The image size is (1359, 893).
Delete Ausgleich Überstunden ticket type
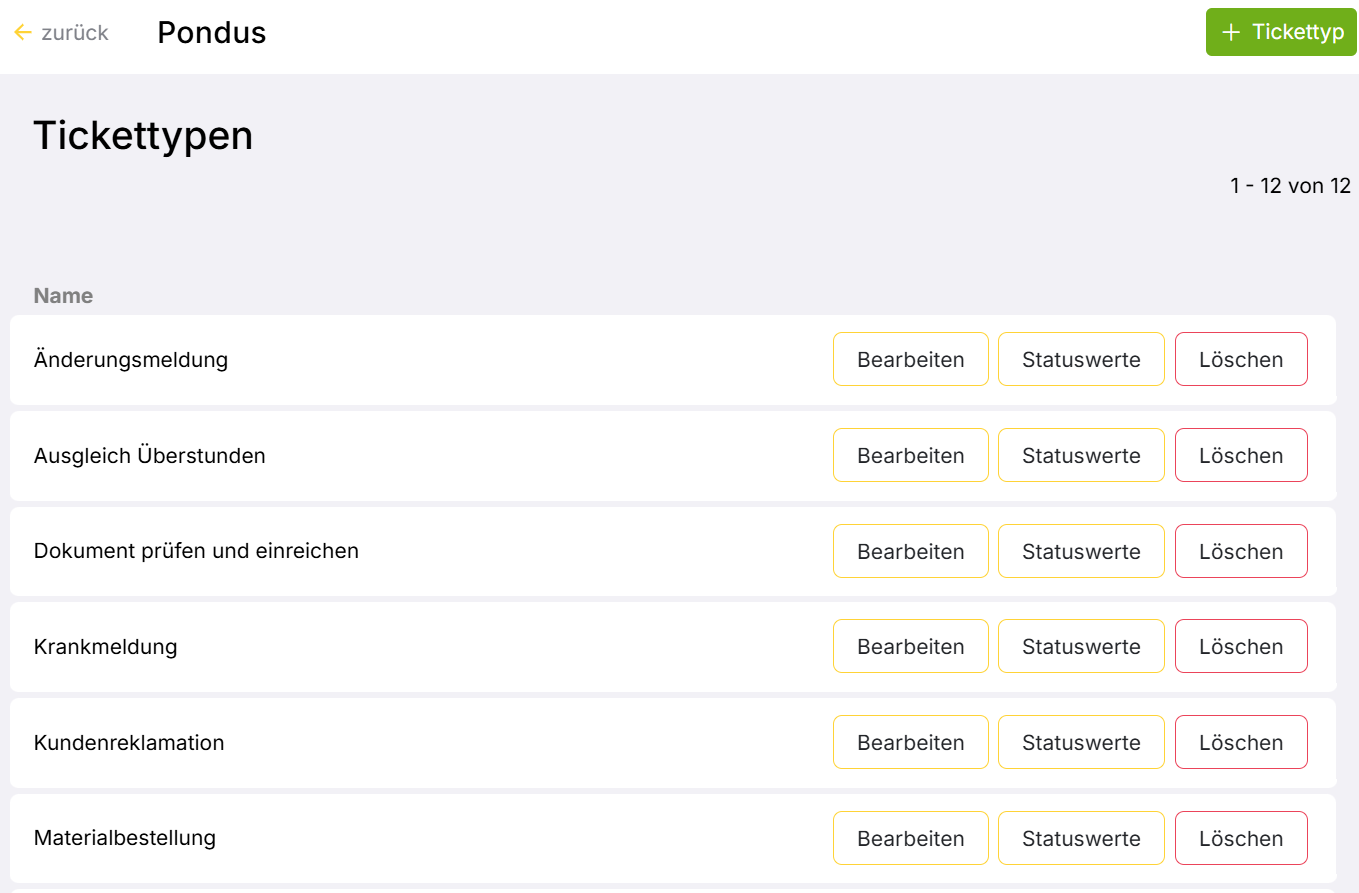[x=1240, y=455]
